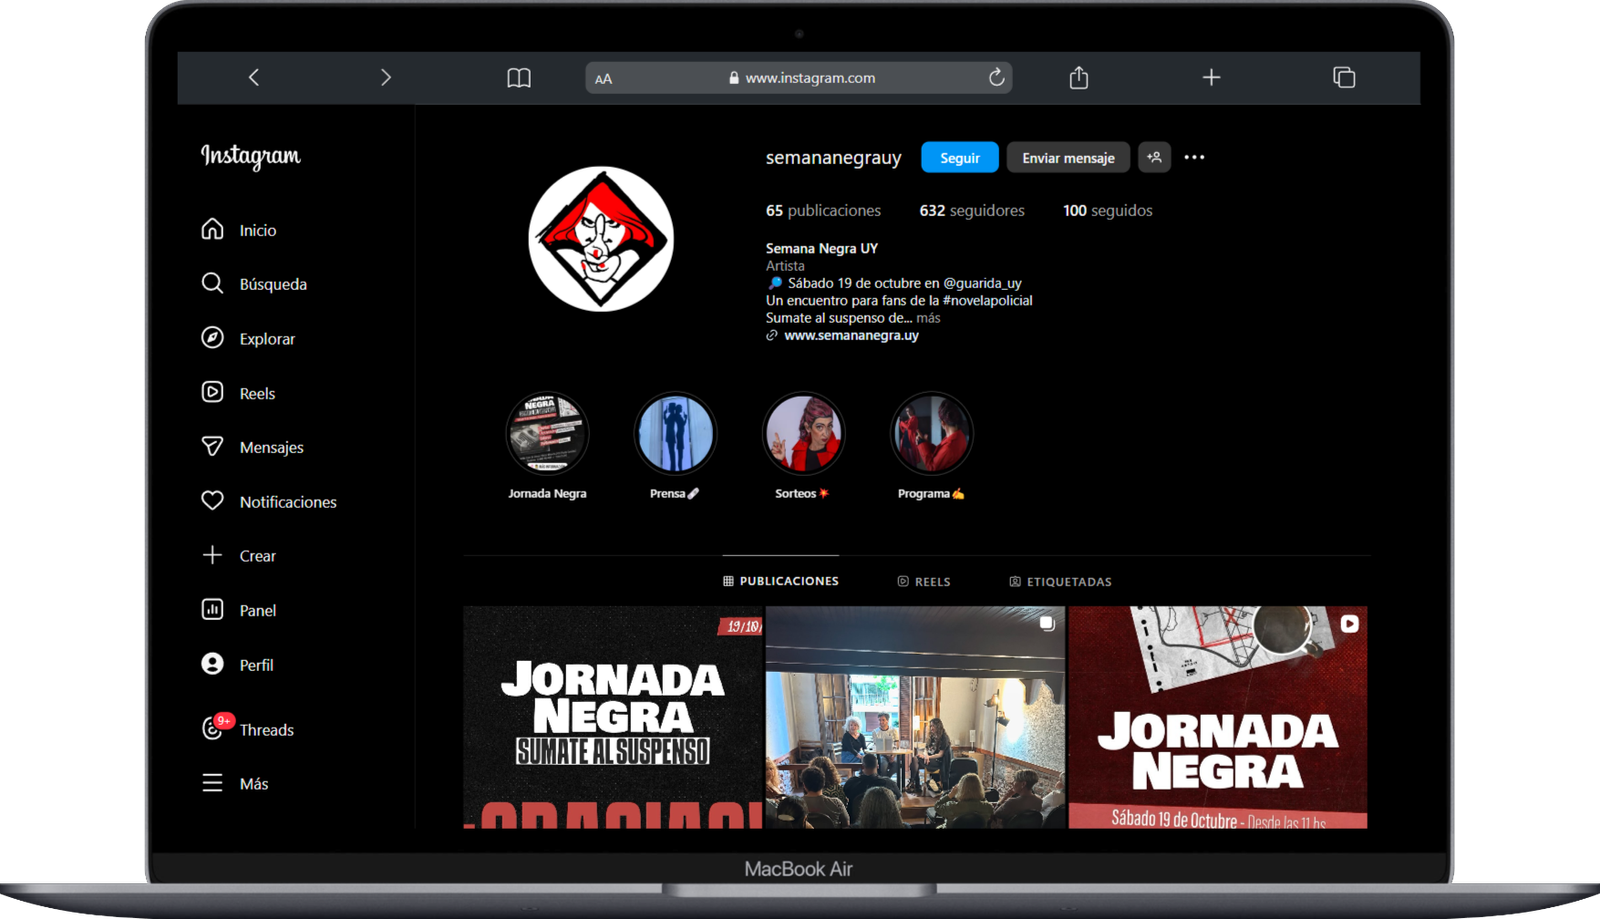This screenshot has height=919, width=1600.
Task: Select the Inicio label in the sidebar
Action: pyautogui.click(x=258, y=230)
